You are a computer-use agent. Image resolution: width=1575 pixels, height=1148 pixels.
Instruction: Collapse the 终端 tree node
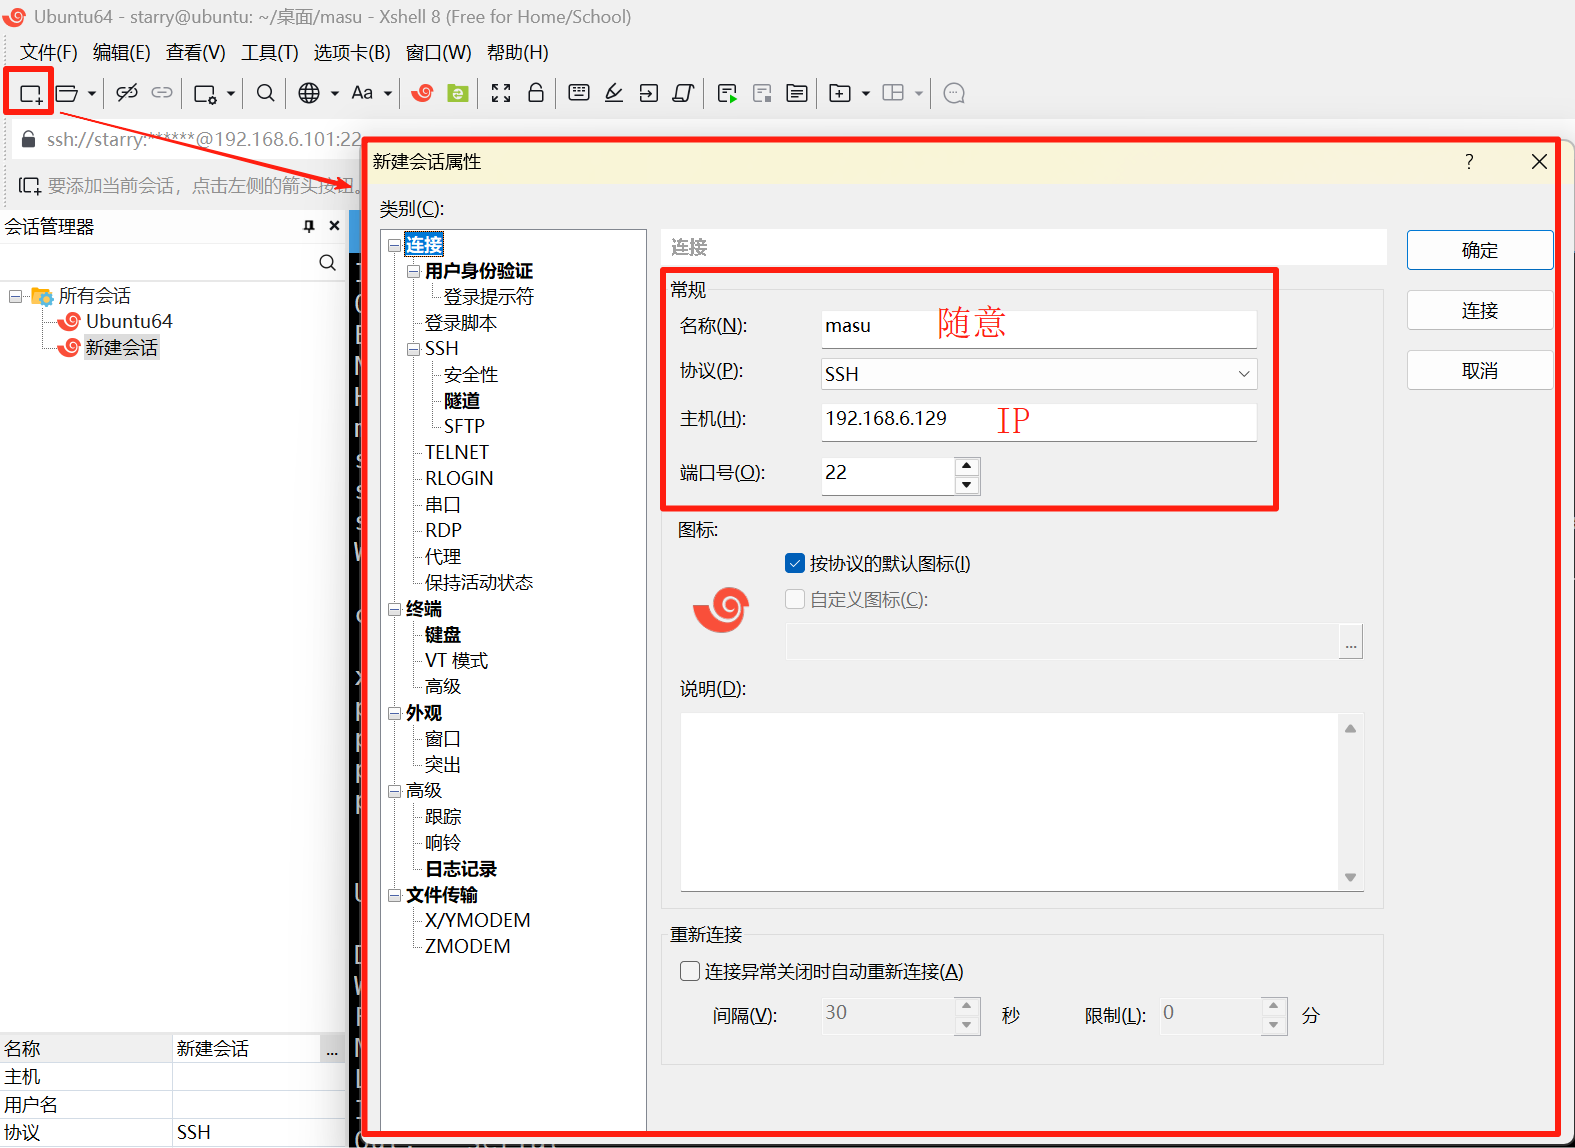[395, 609]
